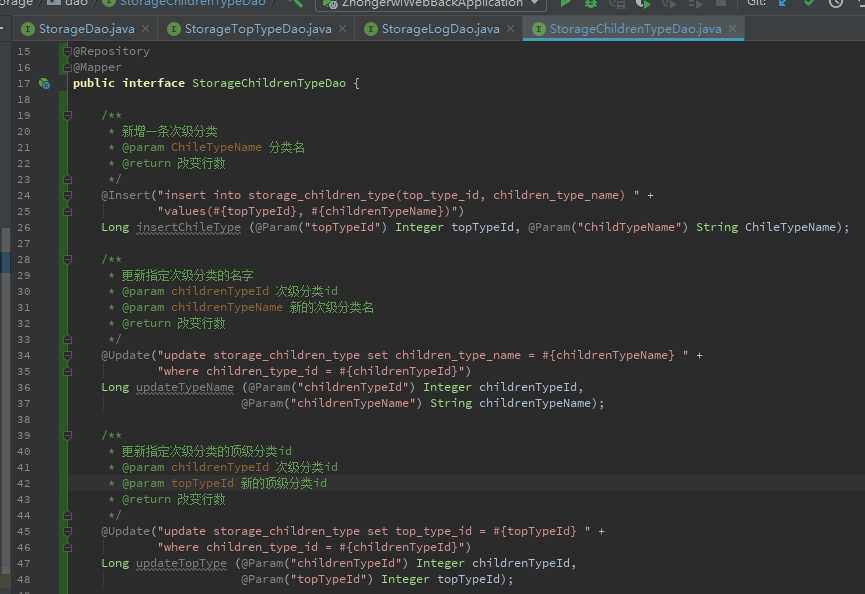This screenshot has width=865, height=594.
Task: Click the Debug bug icon
Action: (x=591, y=3)
